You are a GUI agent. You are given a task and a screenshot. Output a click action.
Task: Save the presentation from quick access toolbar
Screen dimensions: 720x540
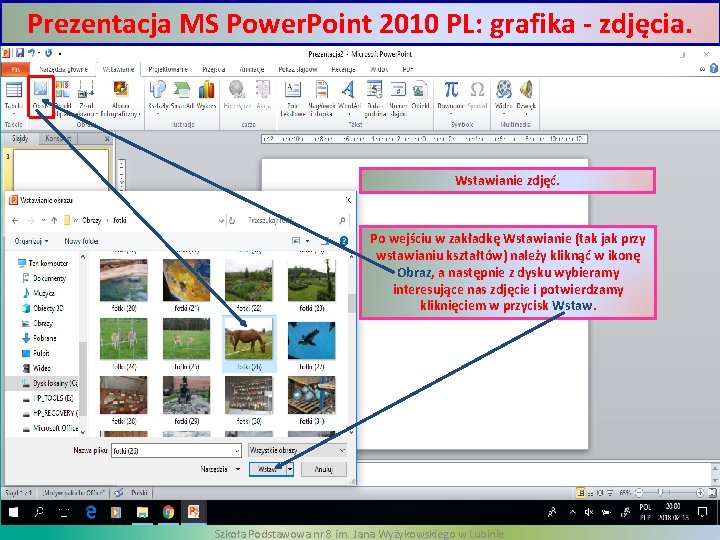point(20,53)
